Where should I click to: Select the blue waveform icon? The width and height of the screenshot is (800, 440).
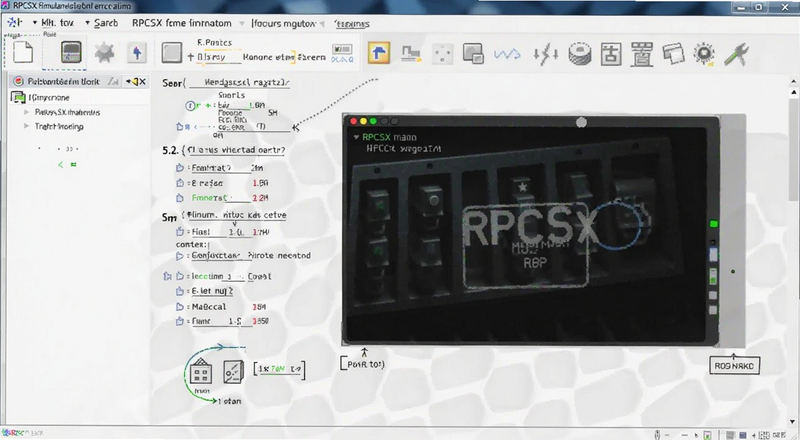pos(507,54)
